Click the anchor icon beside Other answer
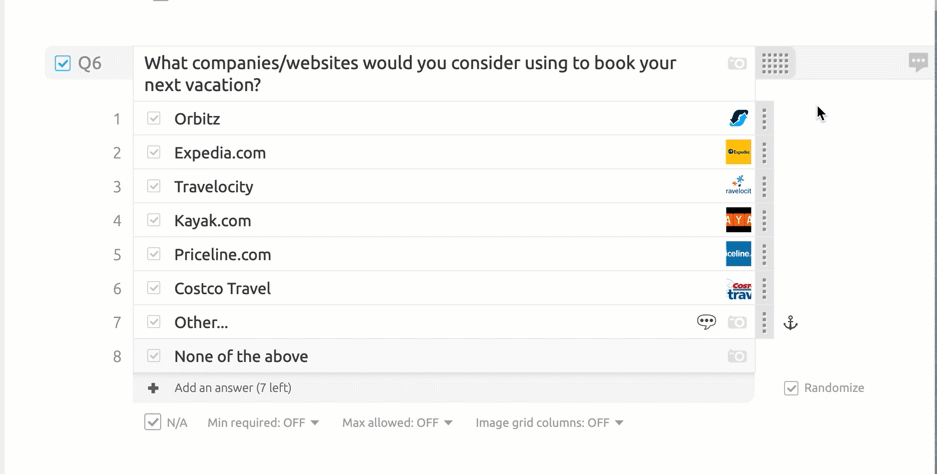 pos(790,323)
